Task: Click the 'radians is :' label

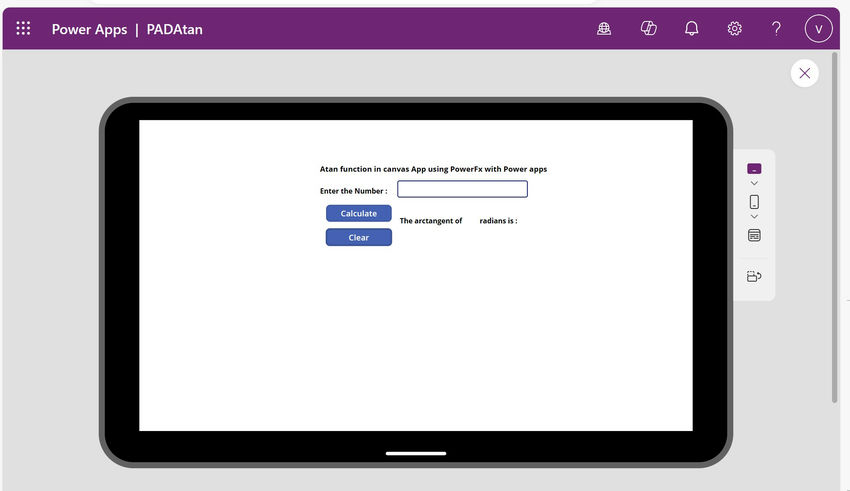Action: pos(498,221)
